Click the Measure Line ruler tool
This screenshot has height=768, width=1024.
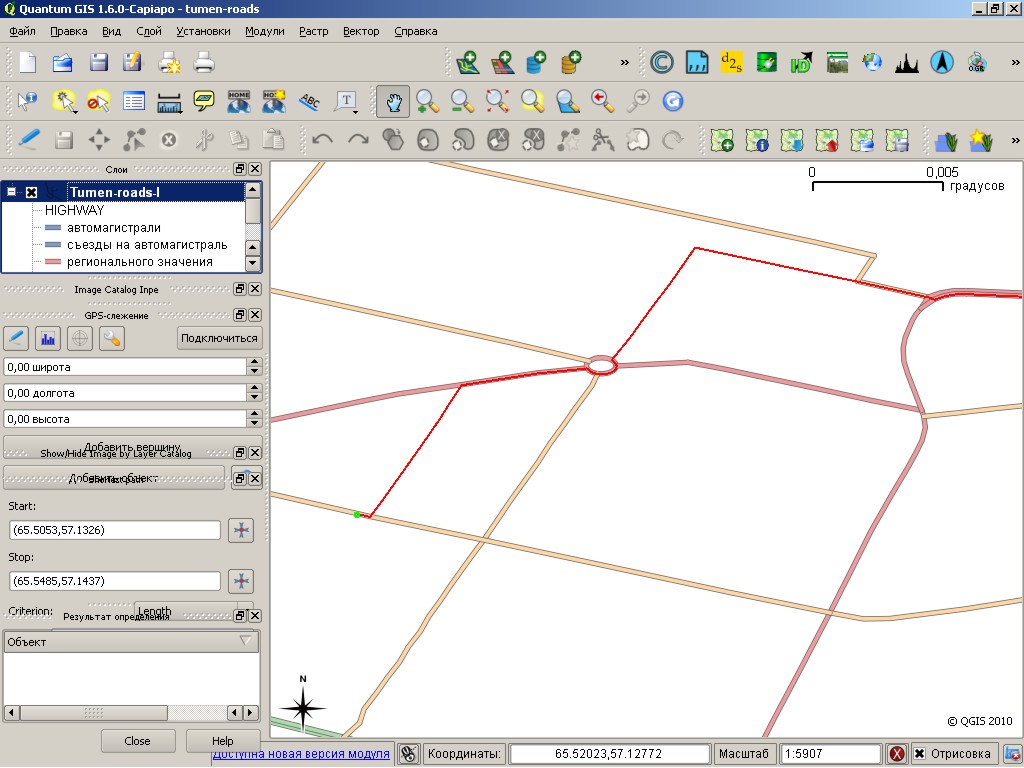click(x=169, y=101)
